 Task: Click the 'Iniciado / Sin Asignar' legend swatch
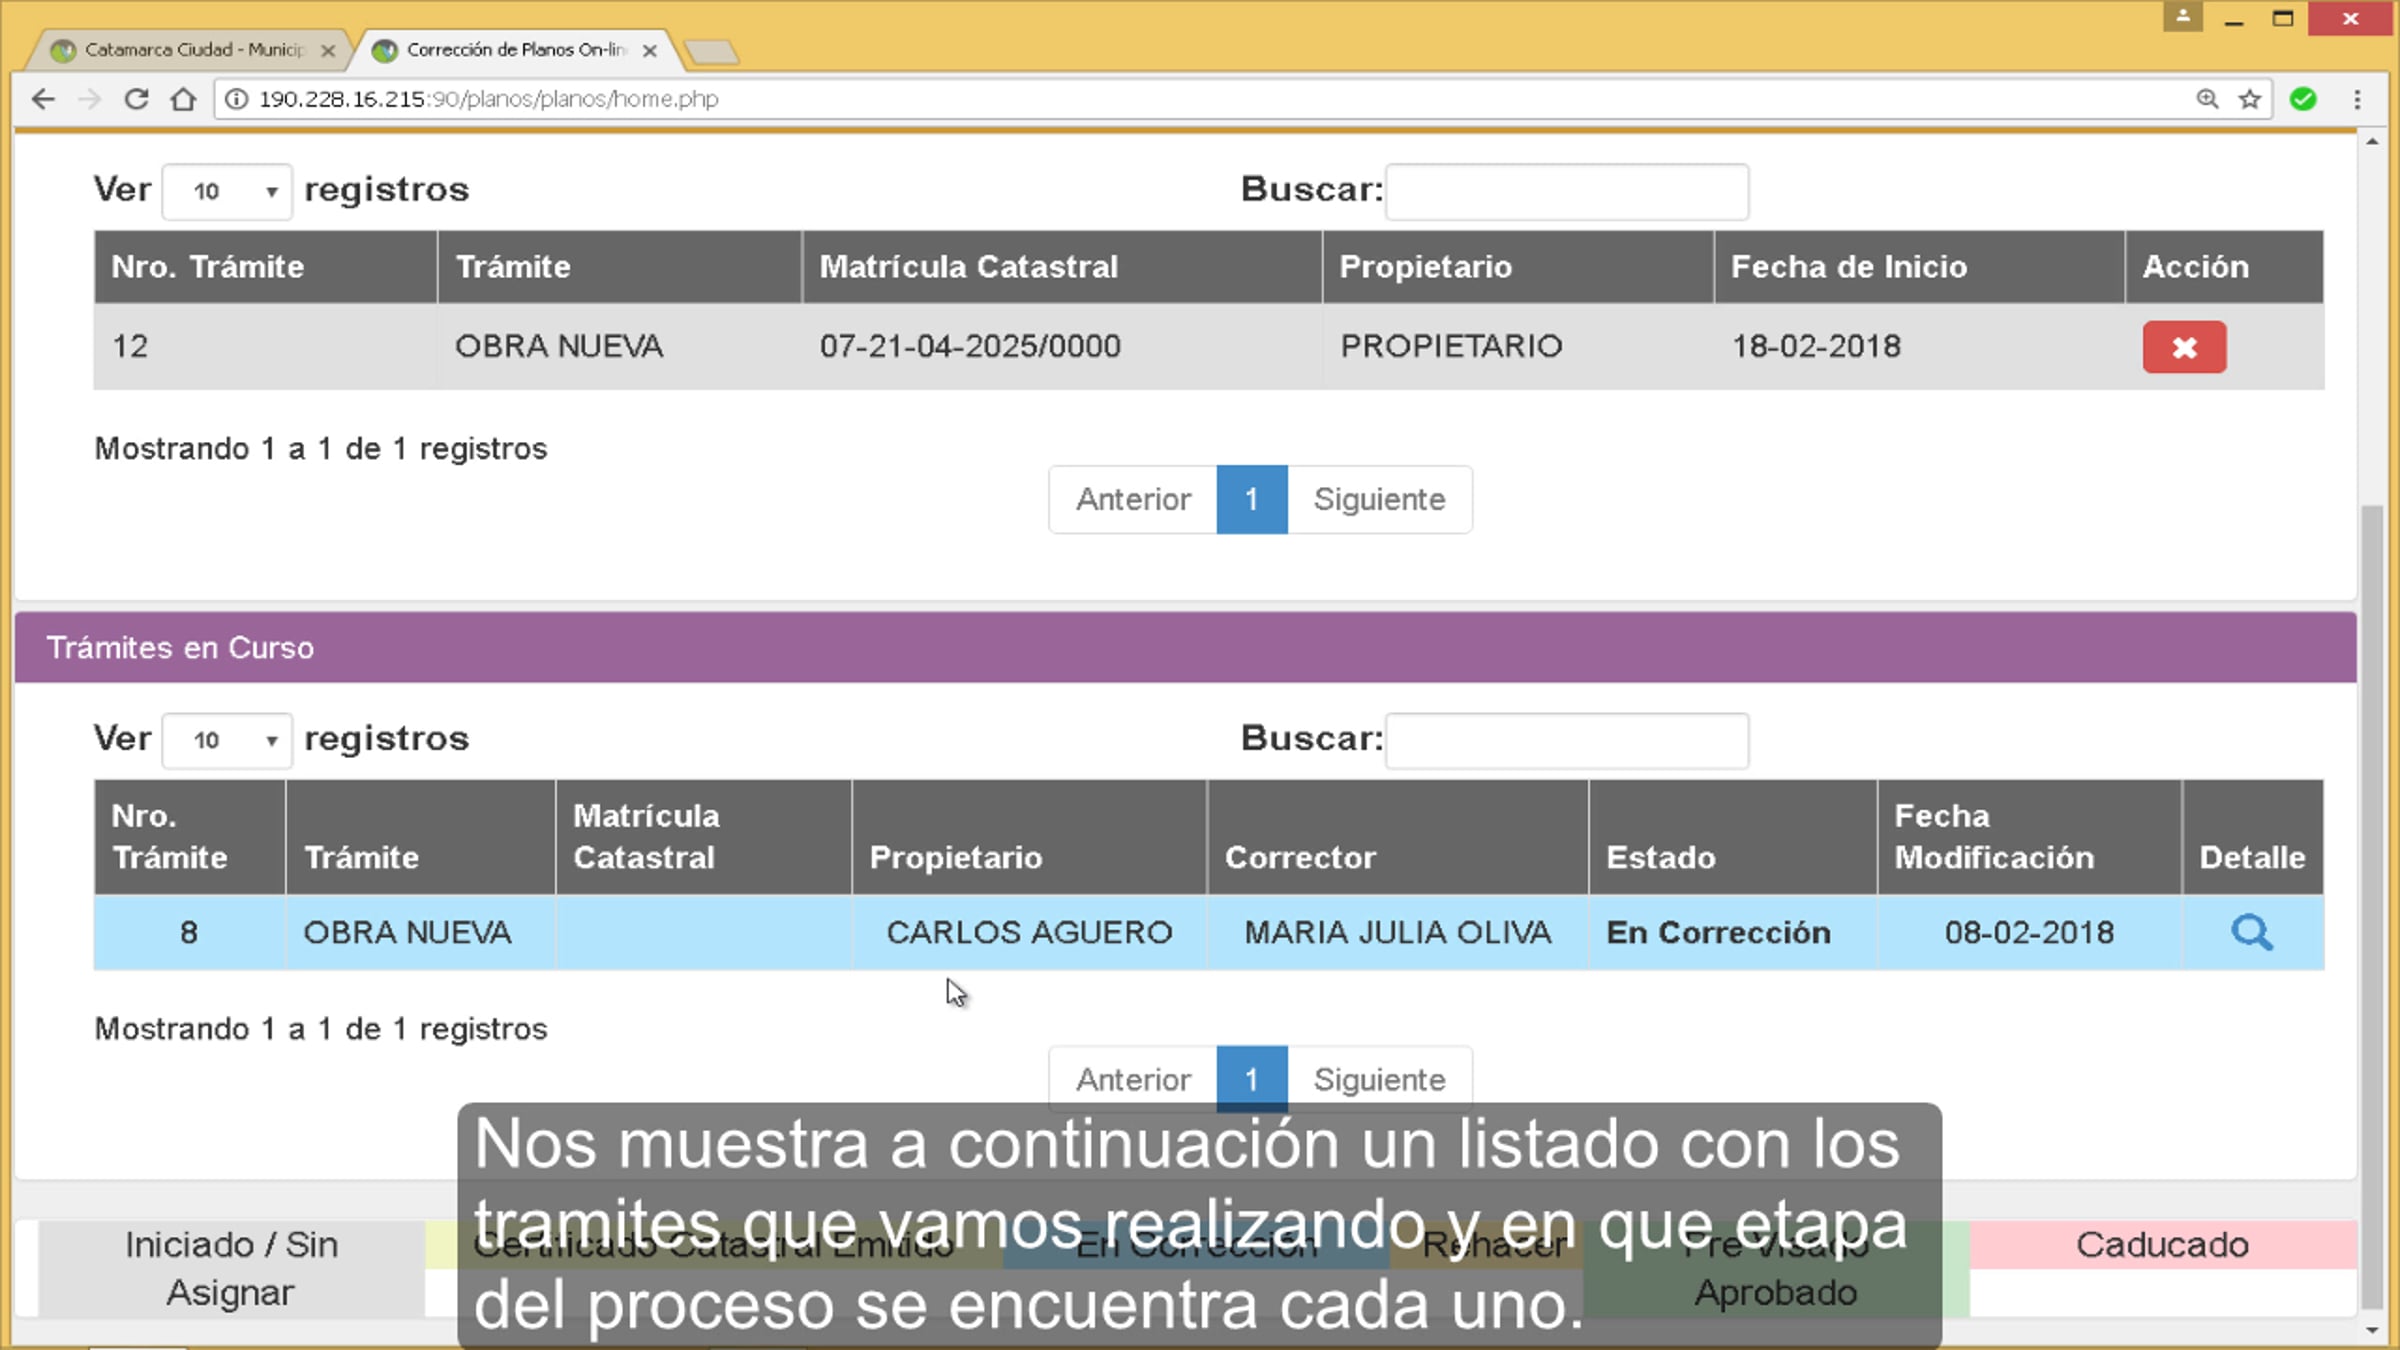pos(231,1268)
